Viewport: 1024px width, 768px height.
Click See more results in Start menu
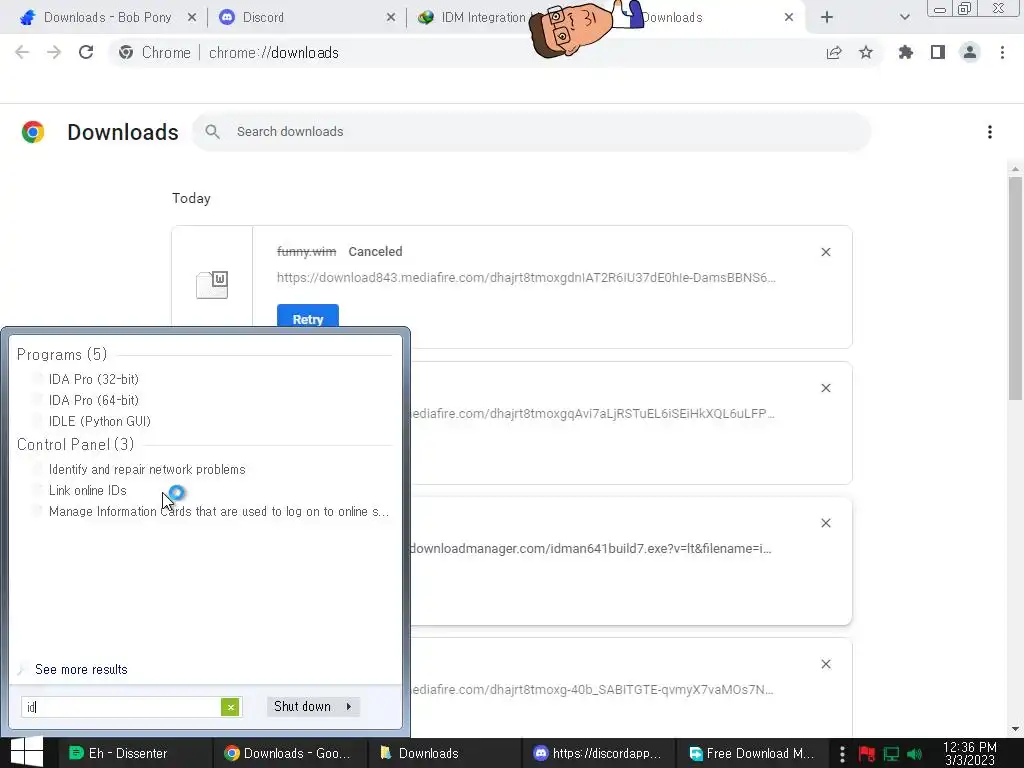(81, 669)
